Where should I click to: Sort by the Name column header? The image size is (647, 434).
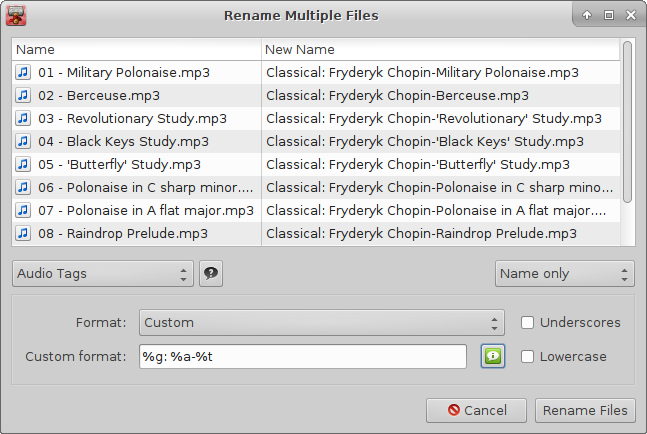point(137,50)
